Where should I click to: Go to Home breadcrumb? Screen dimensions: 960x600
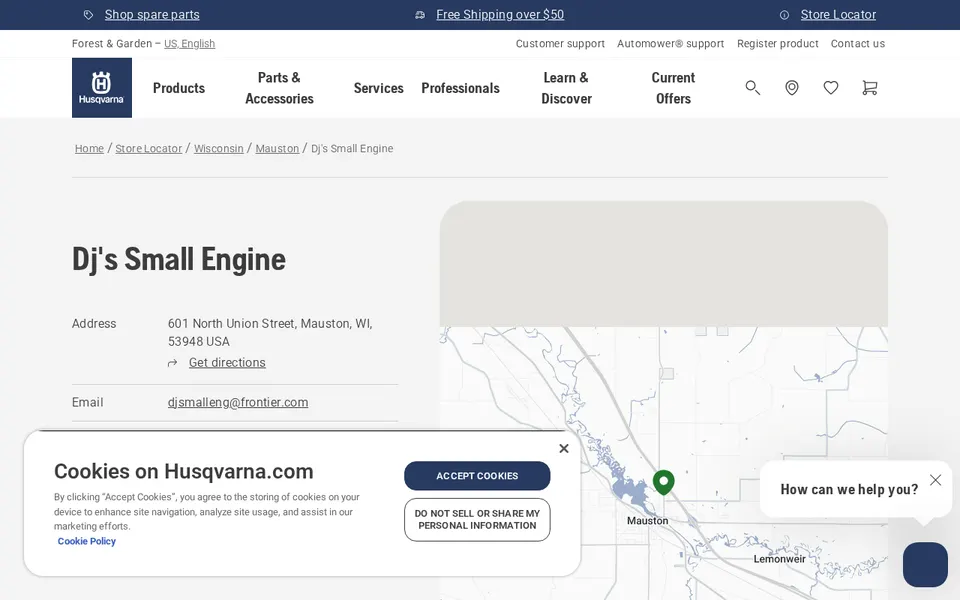click(x=89, y=149)
